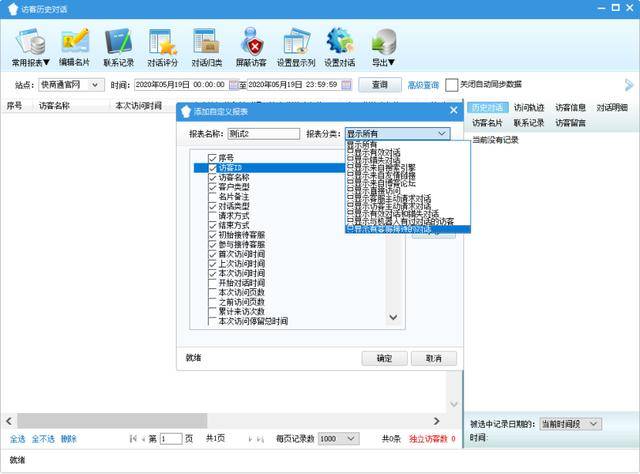Click the 屏蔽访客 shield icon

click(251, 41)
